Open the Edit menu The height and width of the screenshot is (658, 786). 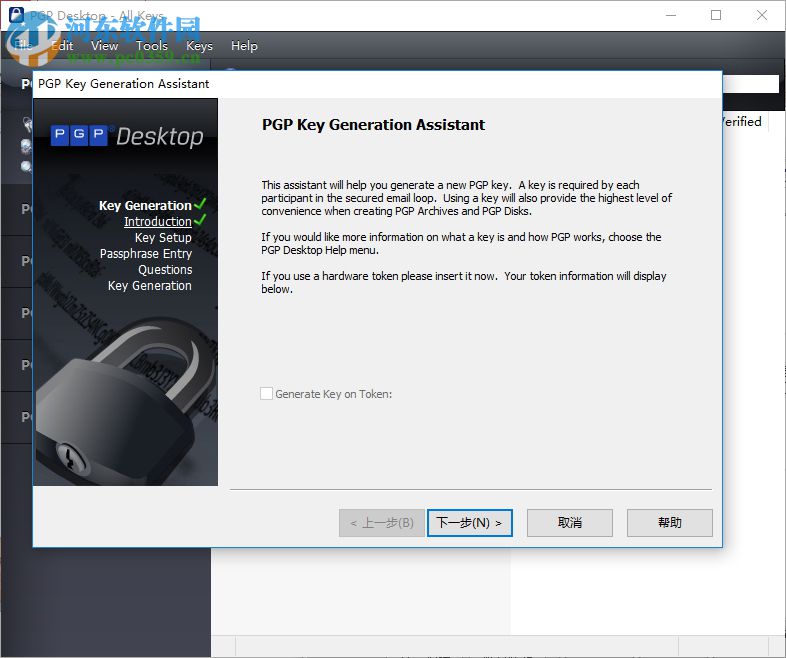(63, 46)
